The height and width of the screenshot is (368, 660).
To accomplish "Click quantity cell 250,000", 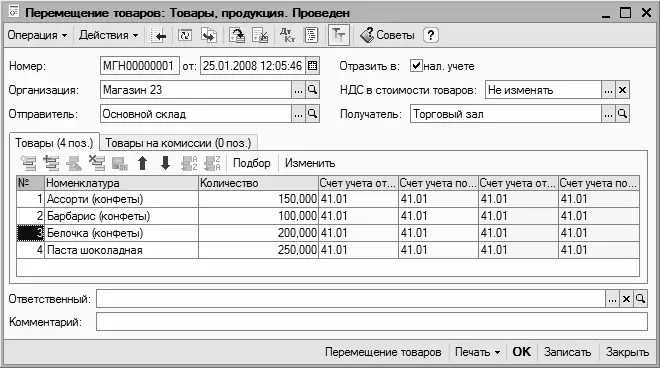I will [x=258, y=250].
